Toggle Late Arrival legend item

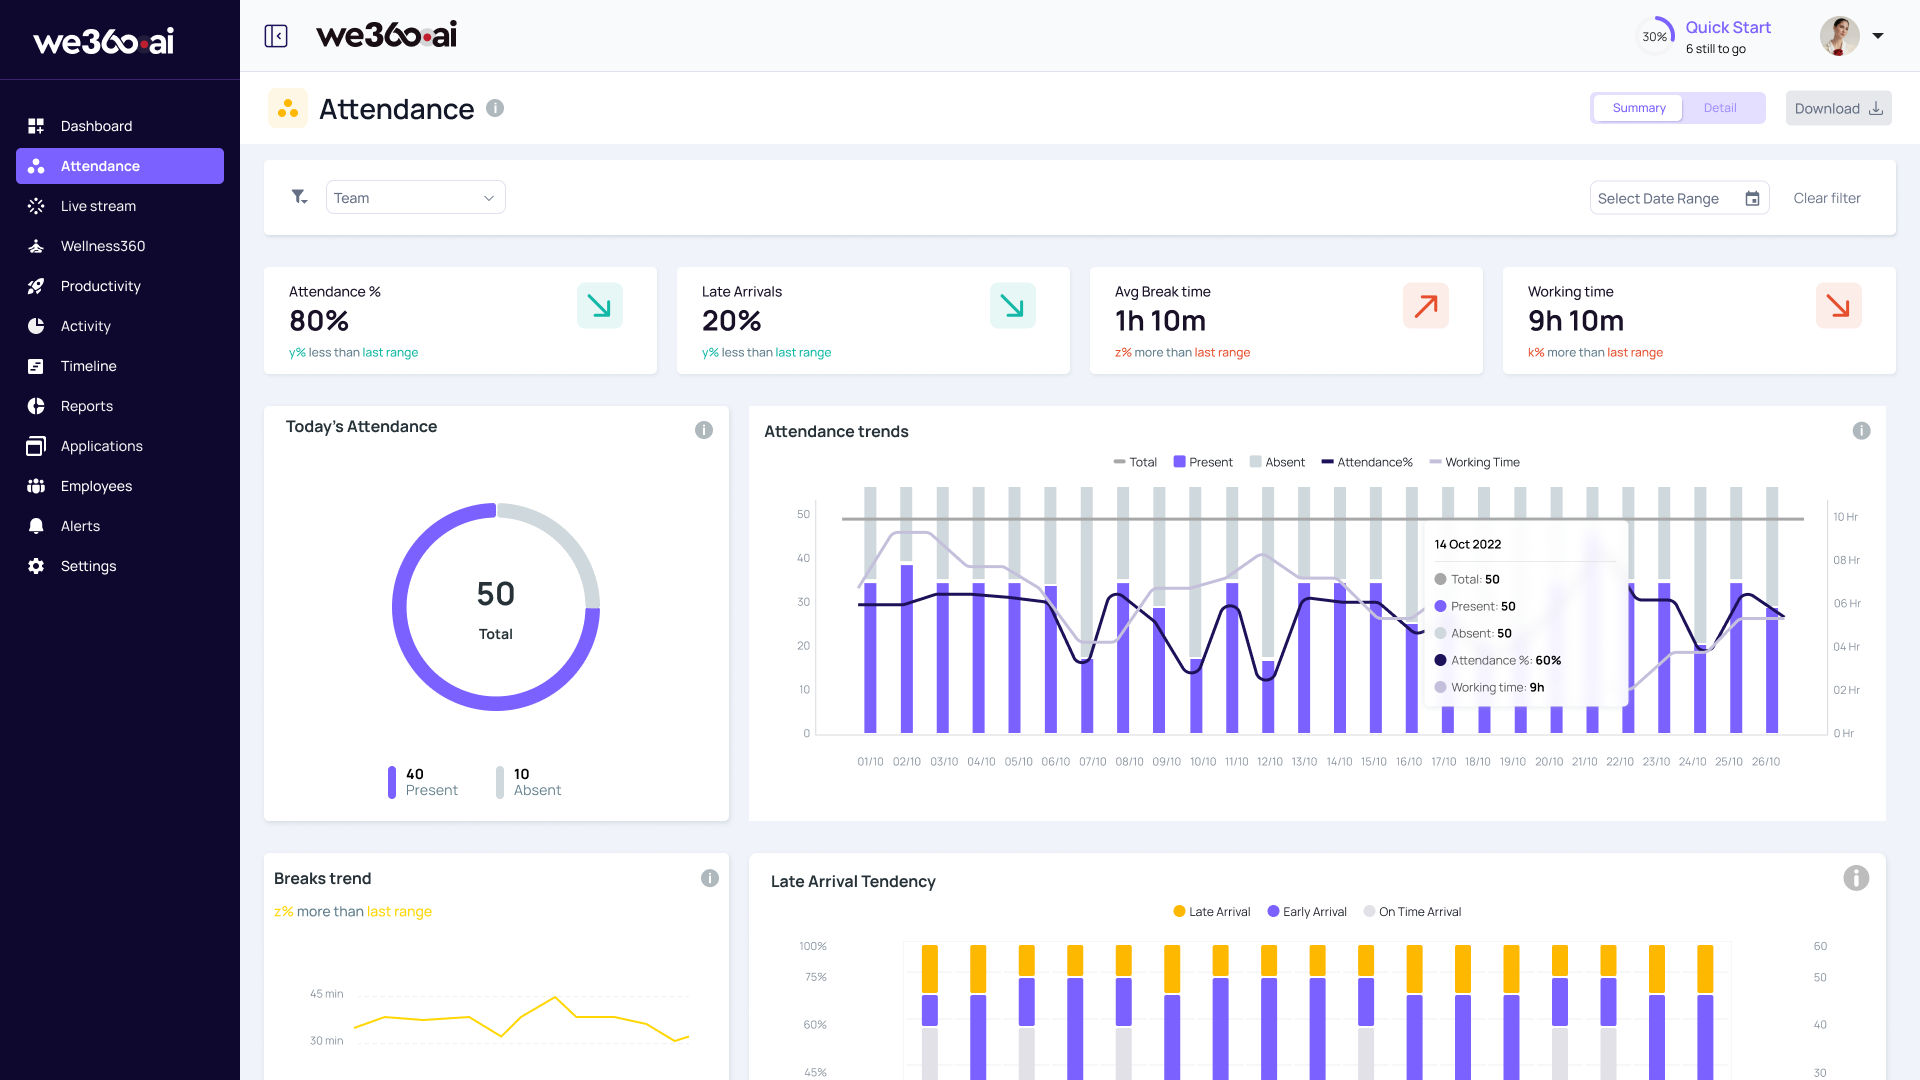click(1211, 912)
